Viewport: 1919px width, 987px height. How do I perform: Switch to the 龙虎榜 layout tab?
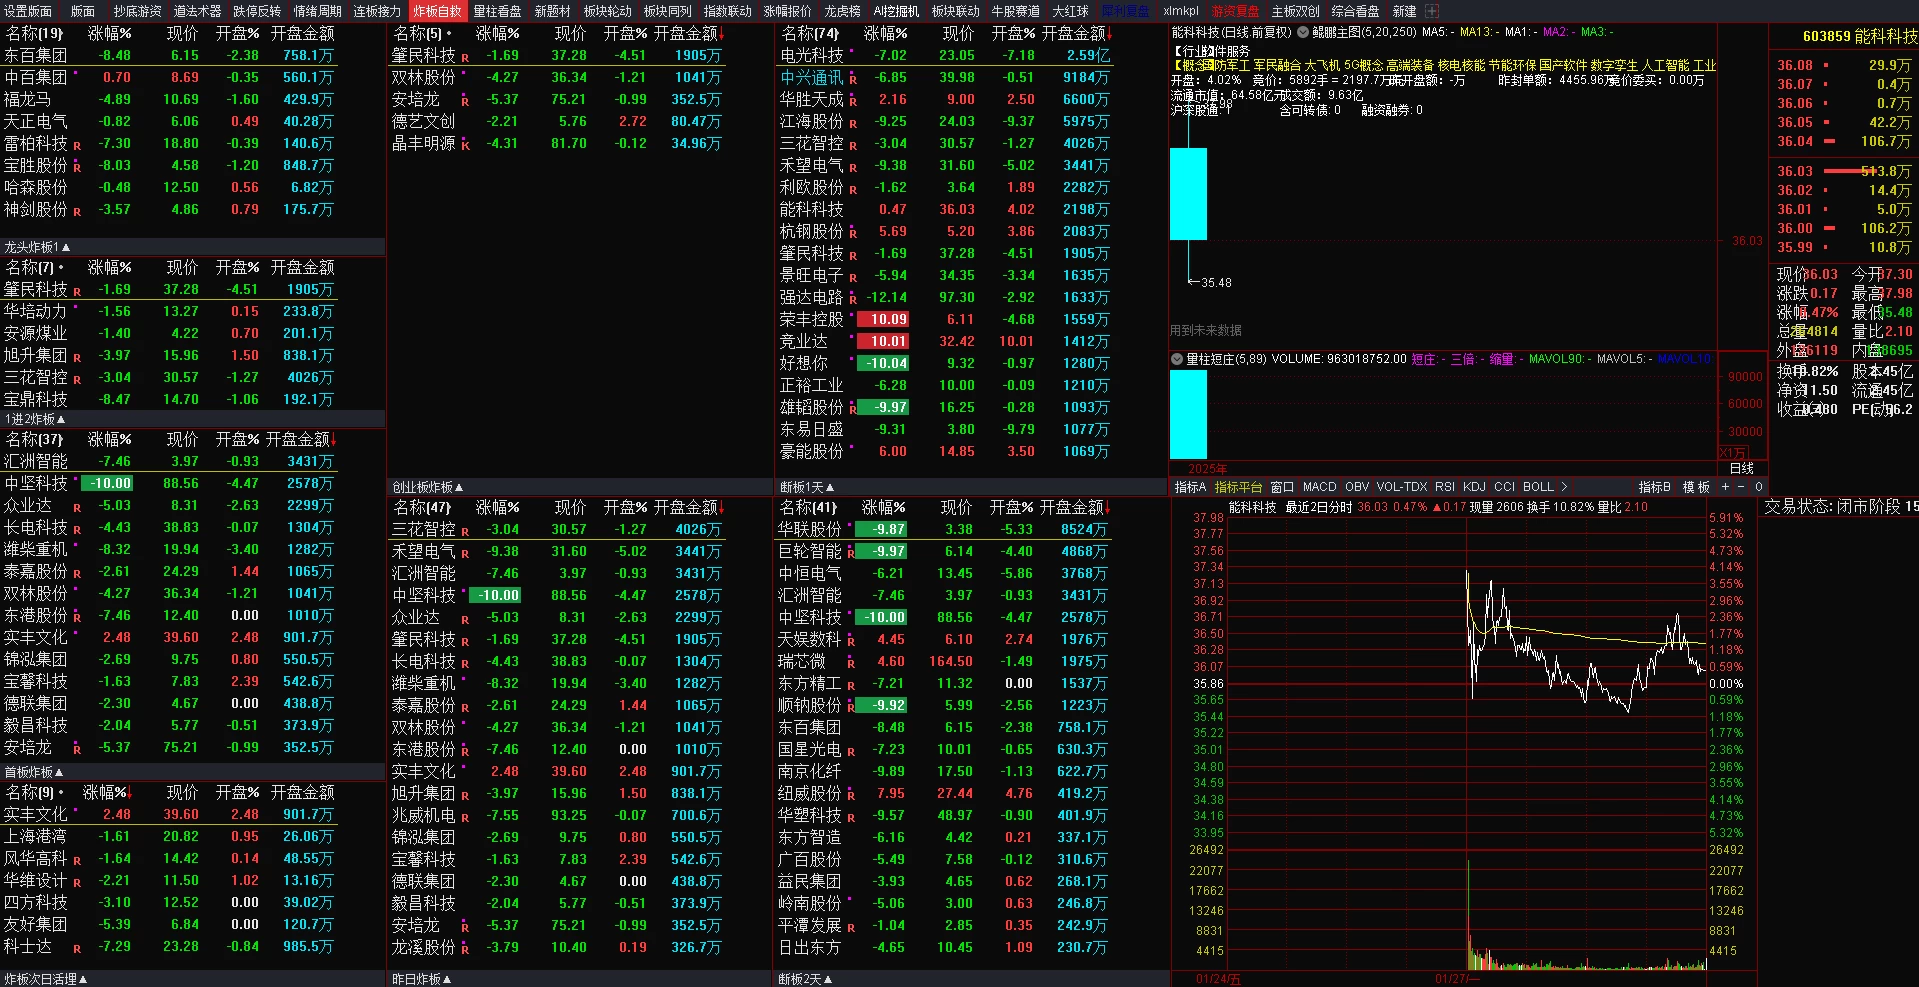coord(842,11)
